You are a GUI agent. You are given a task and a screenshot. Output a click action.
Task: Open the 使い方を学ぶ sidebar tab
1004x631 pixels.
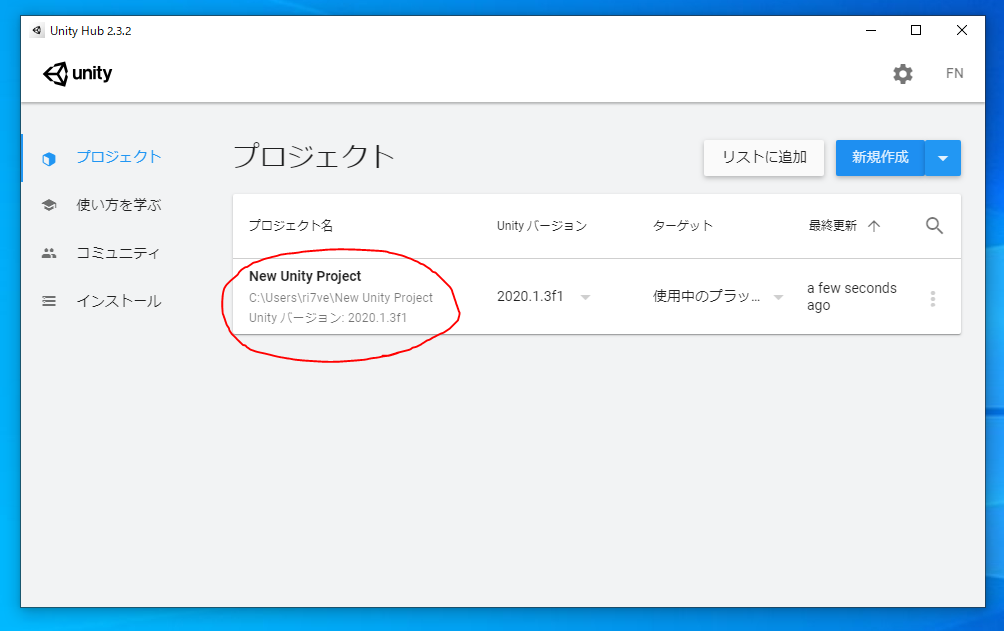(118, 205)
